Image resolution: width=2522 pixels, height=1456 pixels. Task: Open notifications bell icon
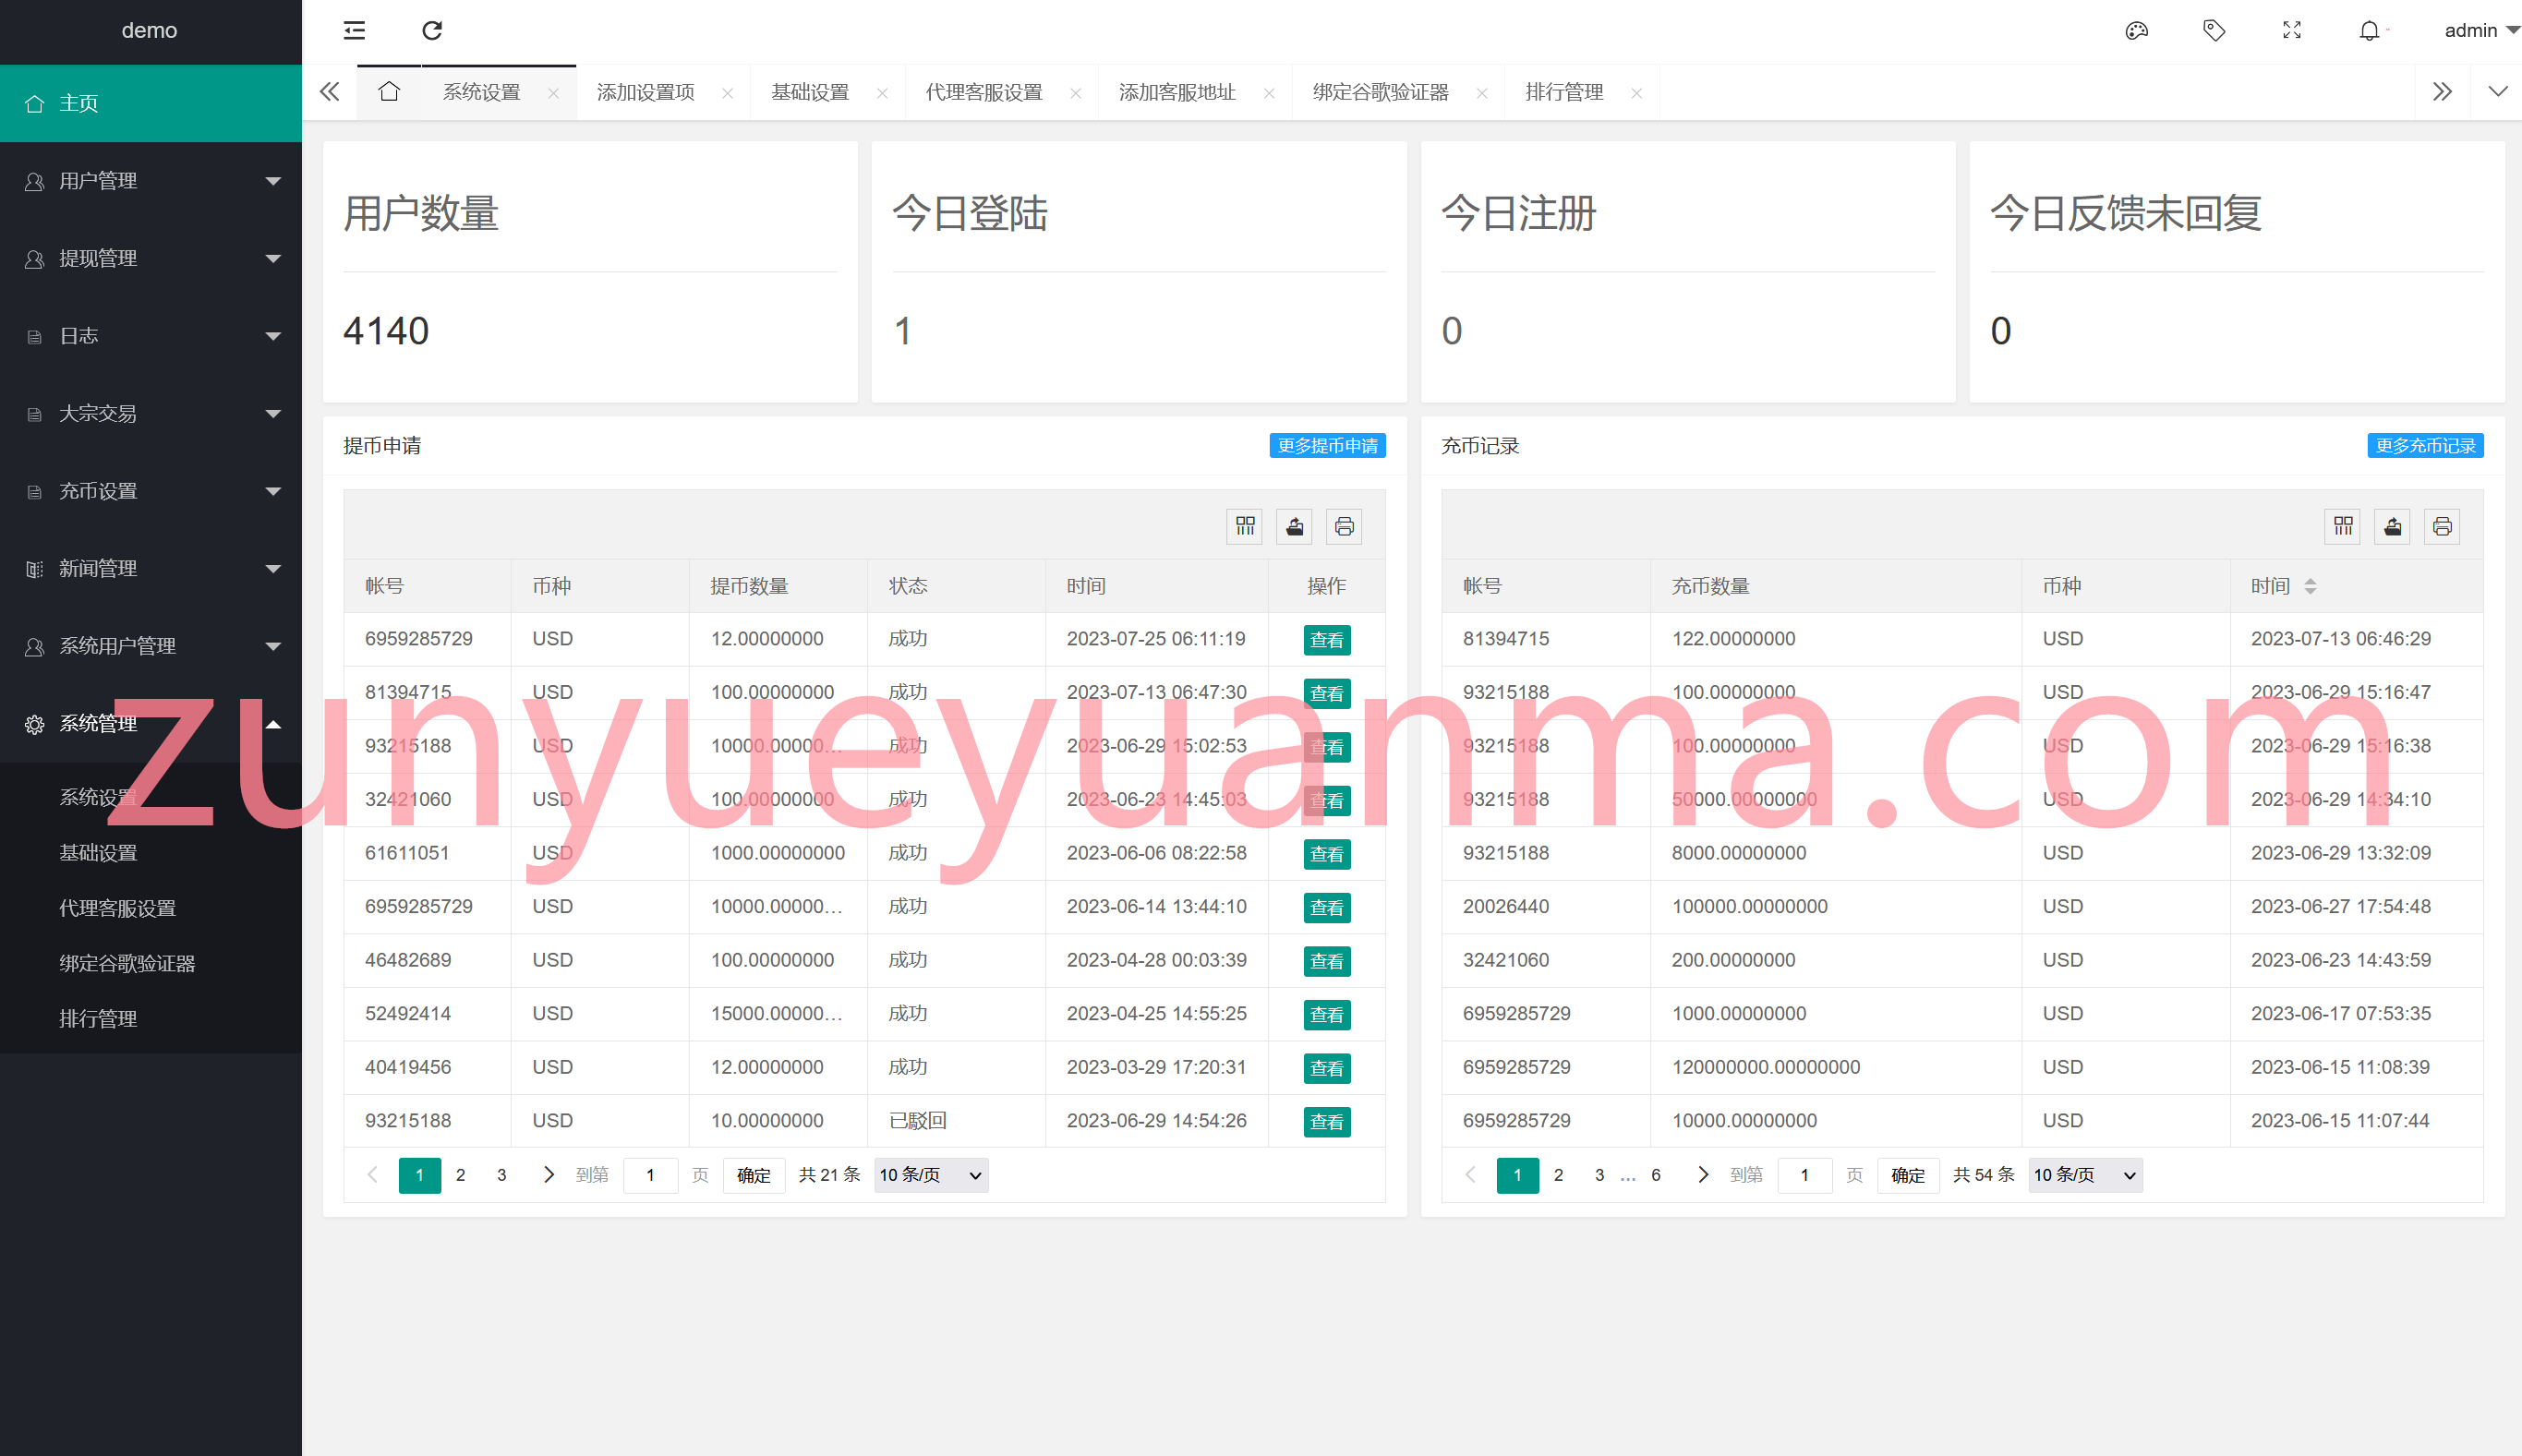[x=2369, y=31]
